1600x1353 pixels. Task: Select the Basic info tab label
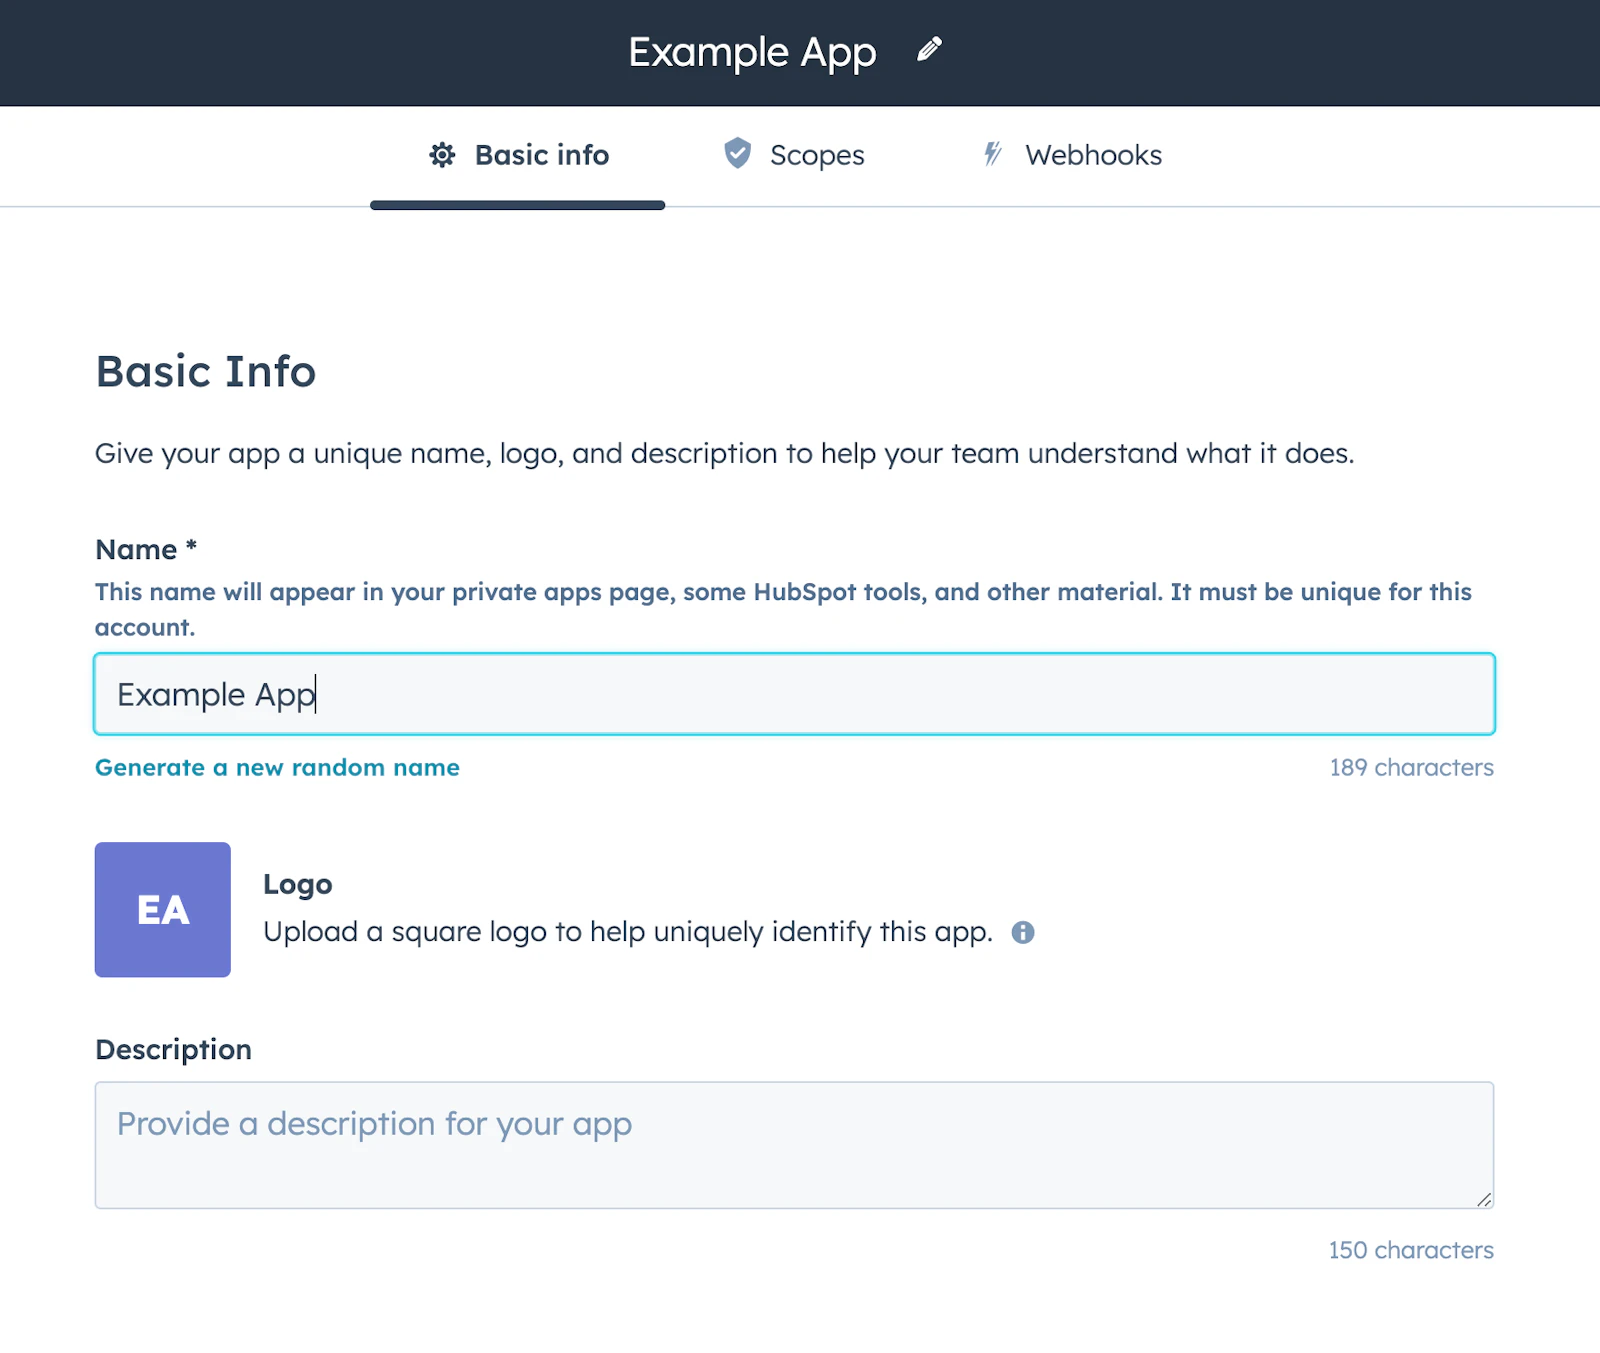[x=542, y=155]
